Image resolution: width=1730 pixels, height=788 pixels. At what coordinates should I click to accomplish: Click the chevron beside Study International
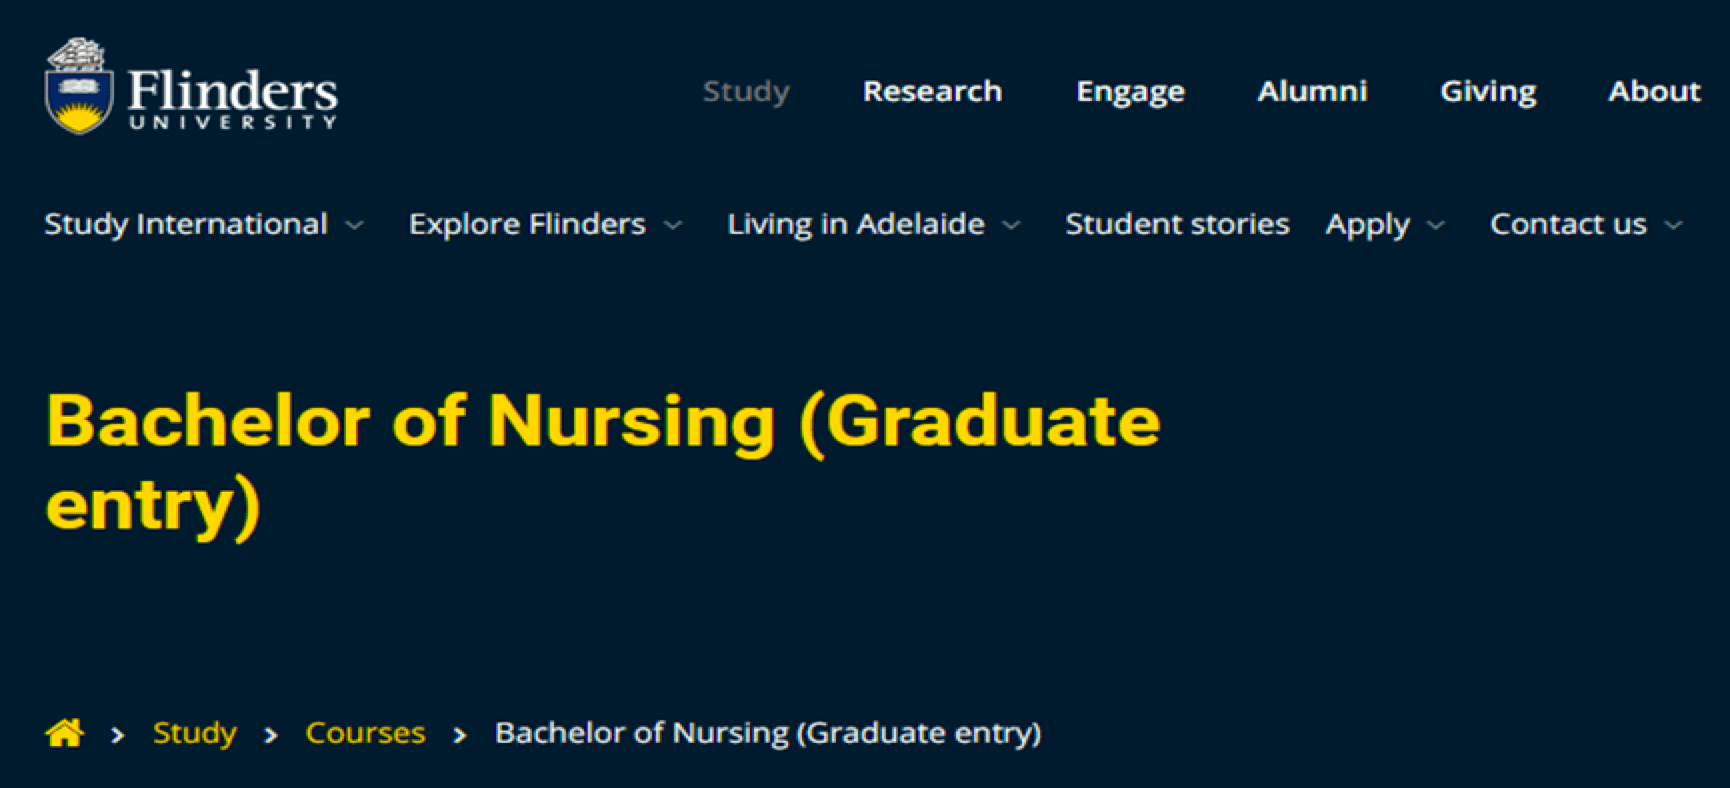(354, 226)
